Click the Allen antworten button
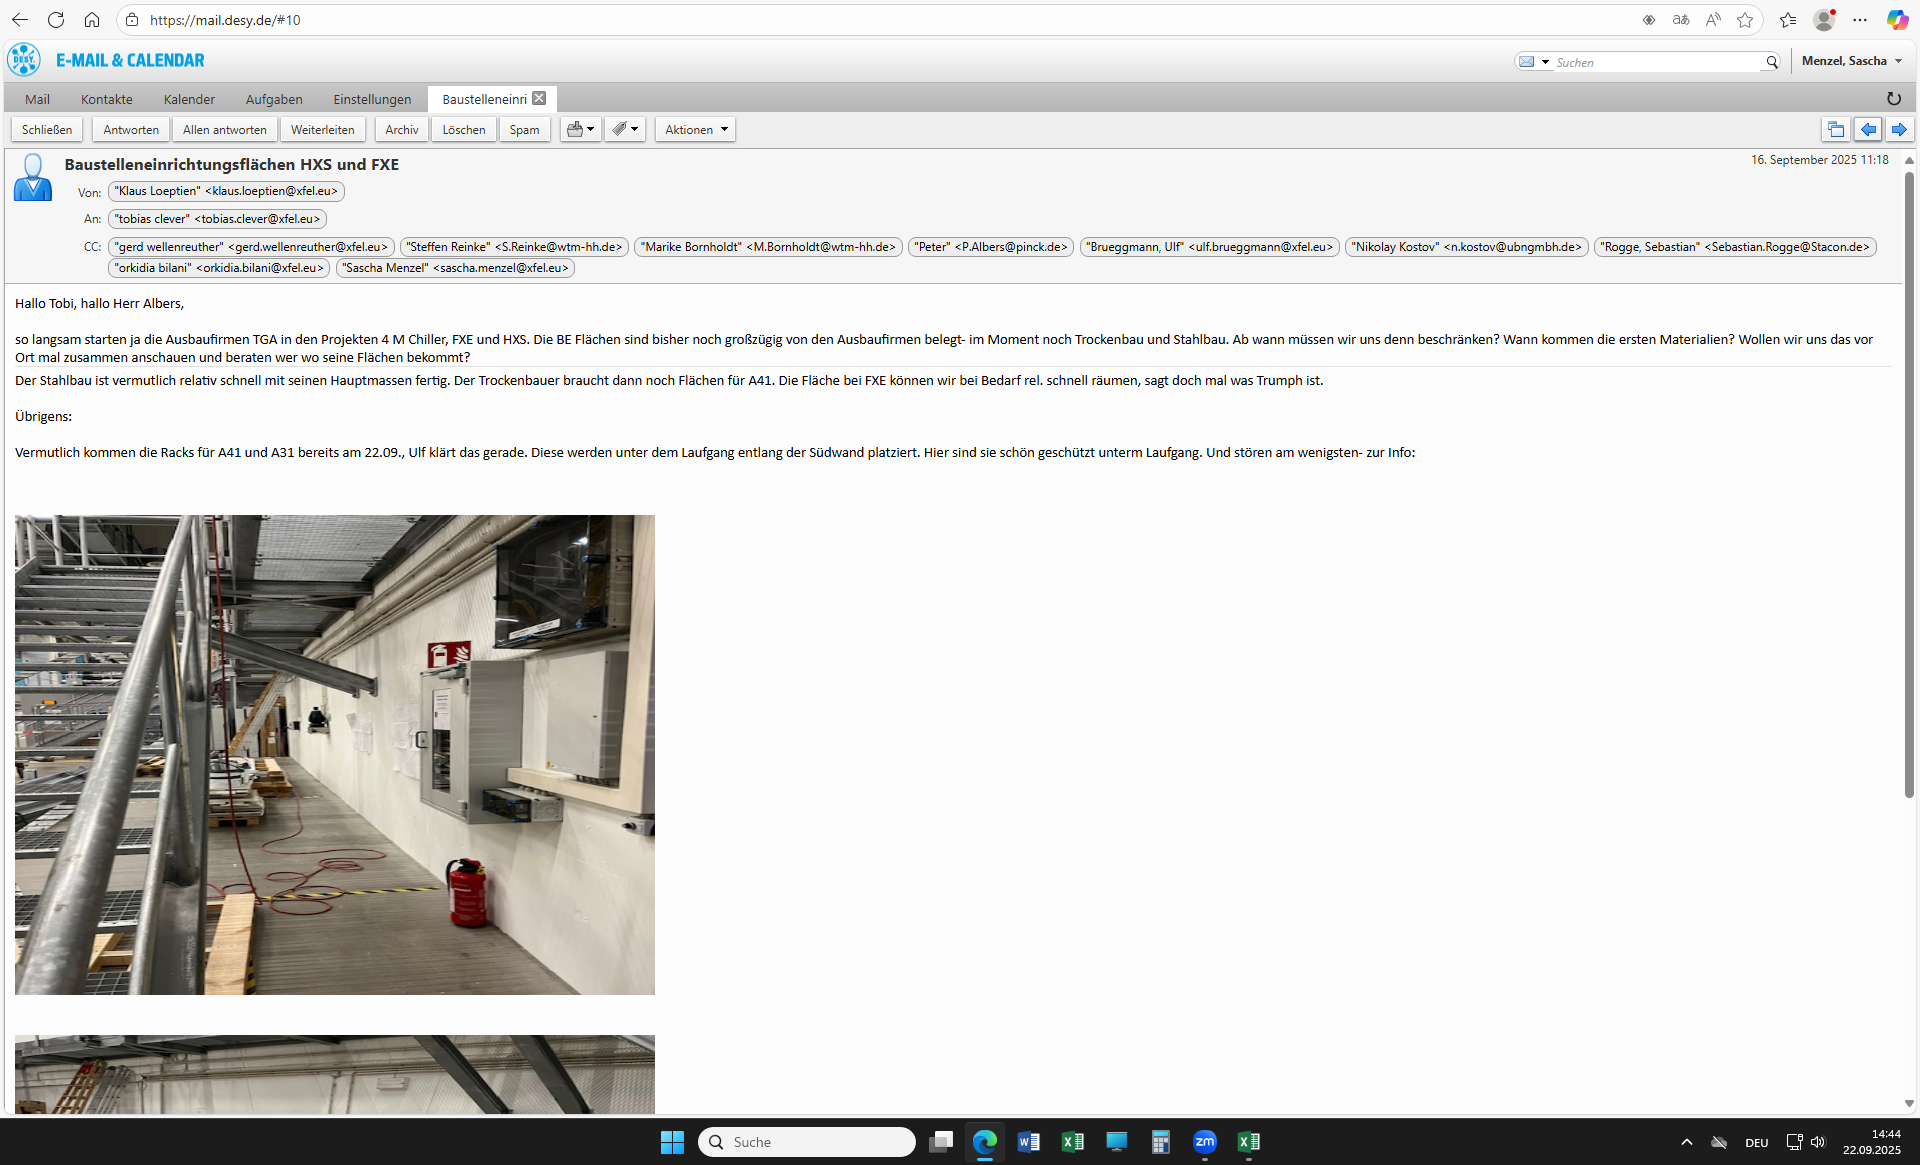The image size is (1920, 1165). (224, 129)
